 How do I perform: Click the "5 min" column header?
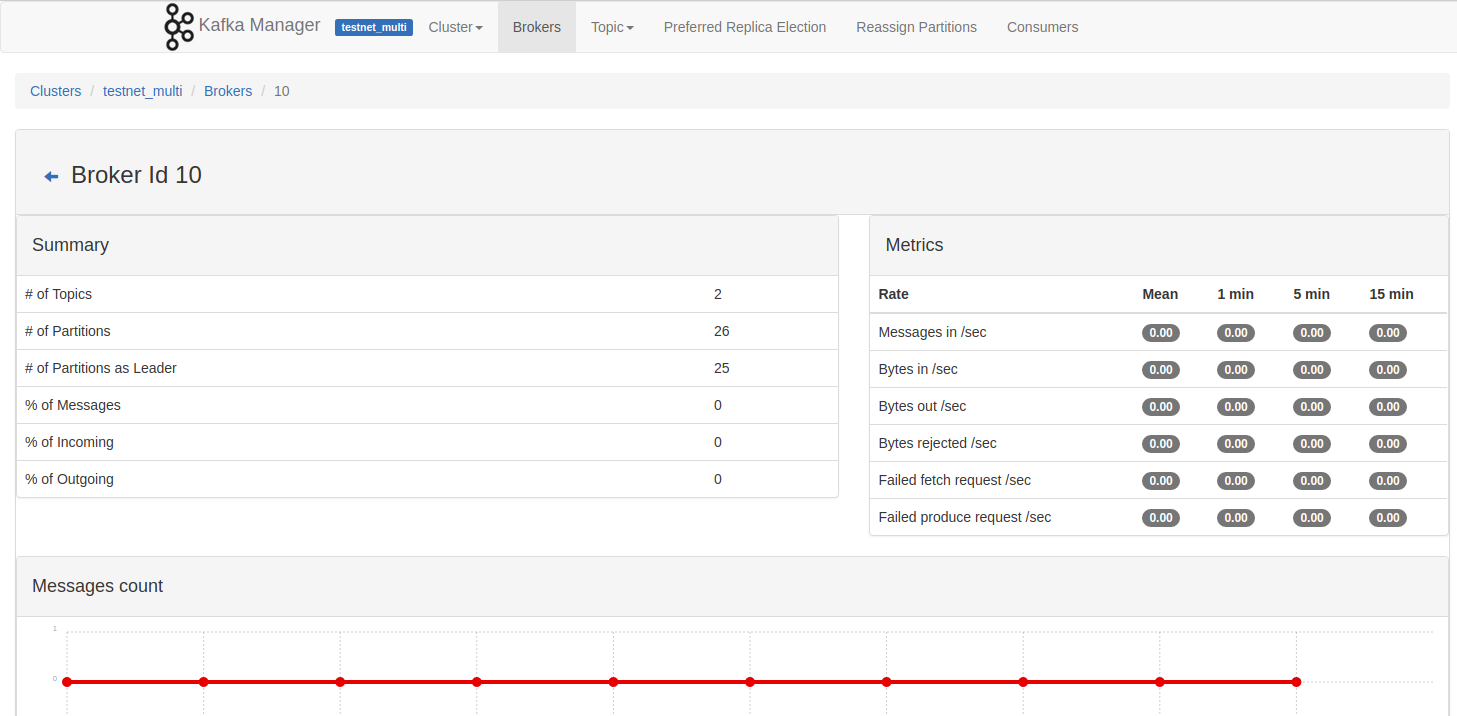1311,294
